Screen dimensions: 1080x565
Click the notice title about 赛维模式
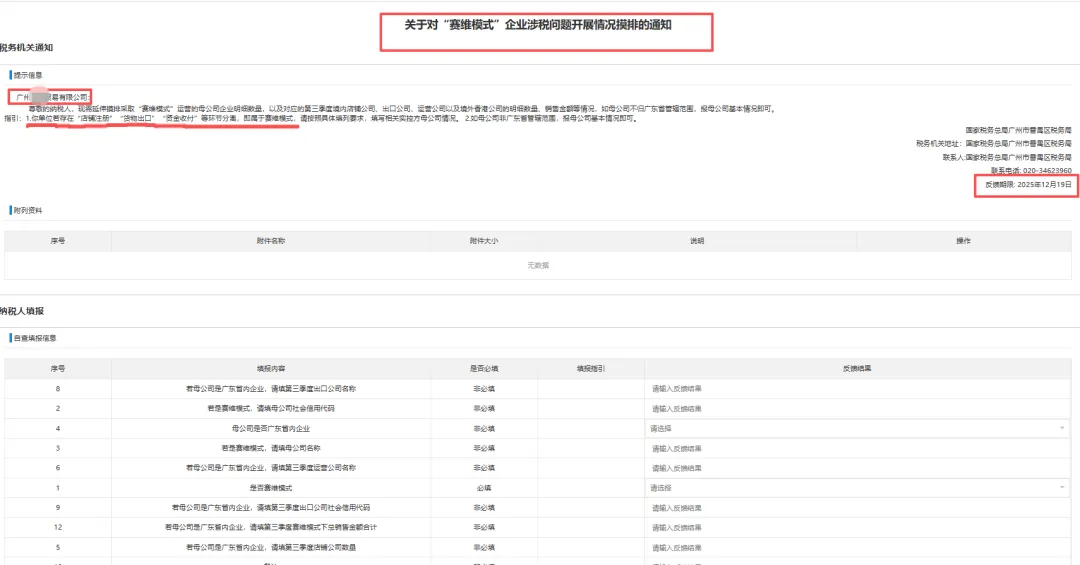click(538, 25)
